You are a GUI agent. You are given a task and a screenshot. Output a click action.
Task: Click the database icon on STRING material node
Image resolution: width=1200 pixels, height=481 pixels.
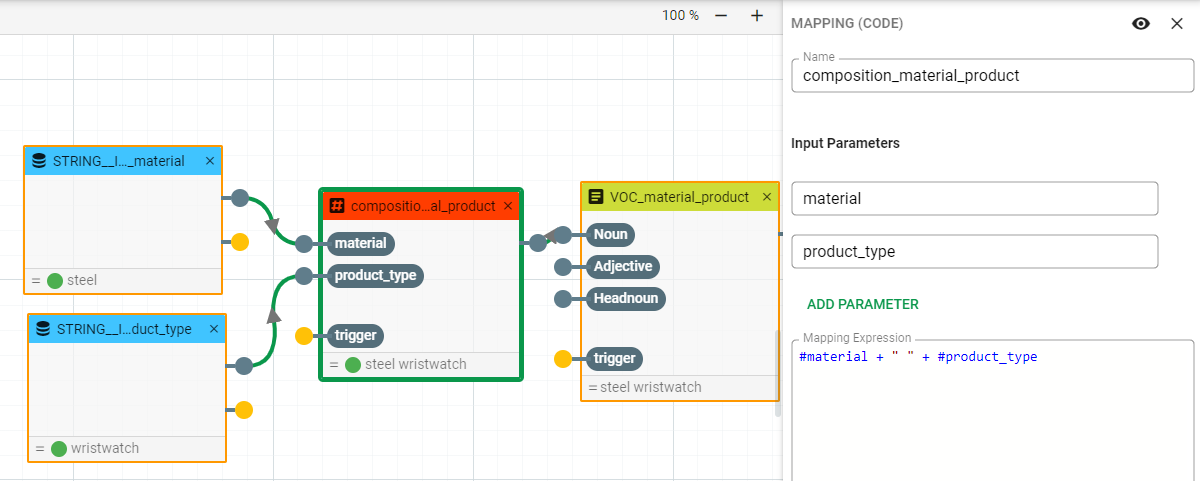(40, 161)
